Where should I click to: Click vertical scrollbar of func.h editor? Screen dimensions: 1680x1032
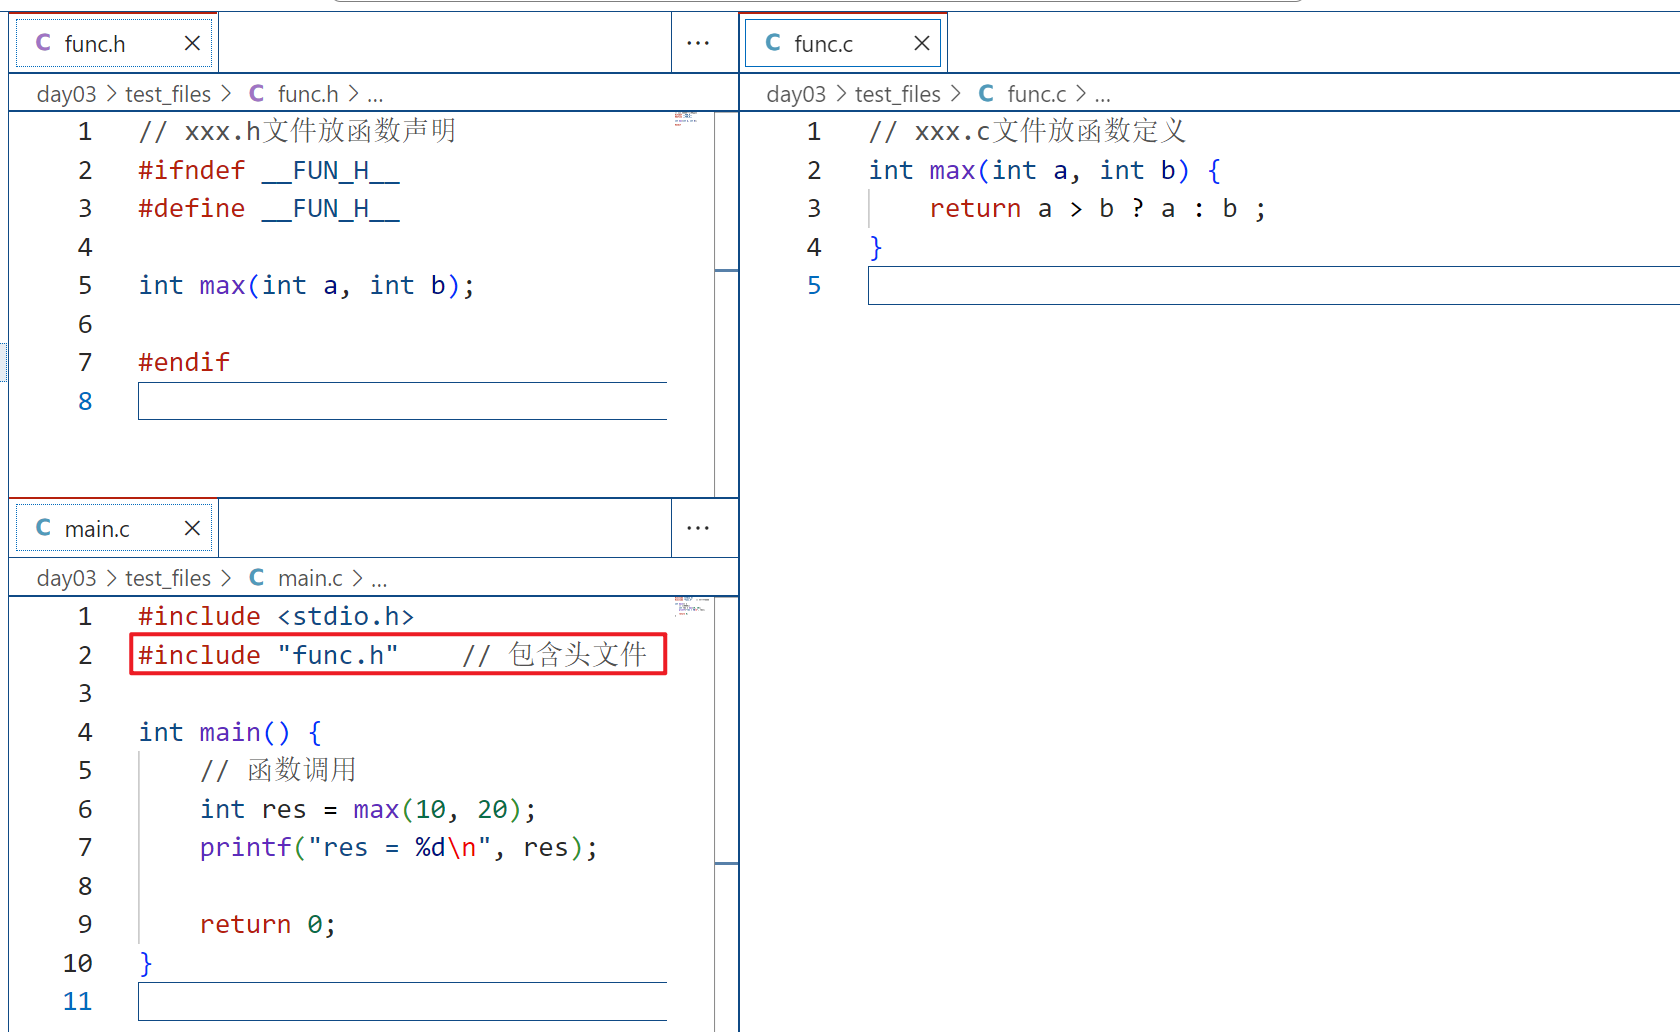pos(726,303)
